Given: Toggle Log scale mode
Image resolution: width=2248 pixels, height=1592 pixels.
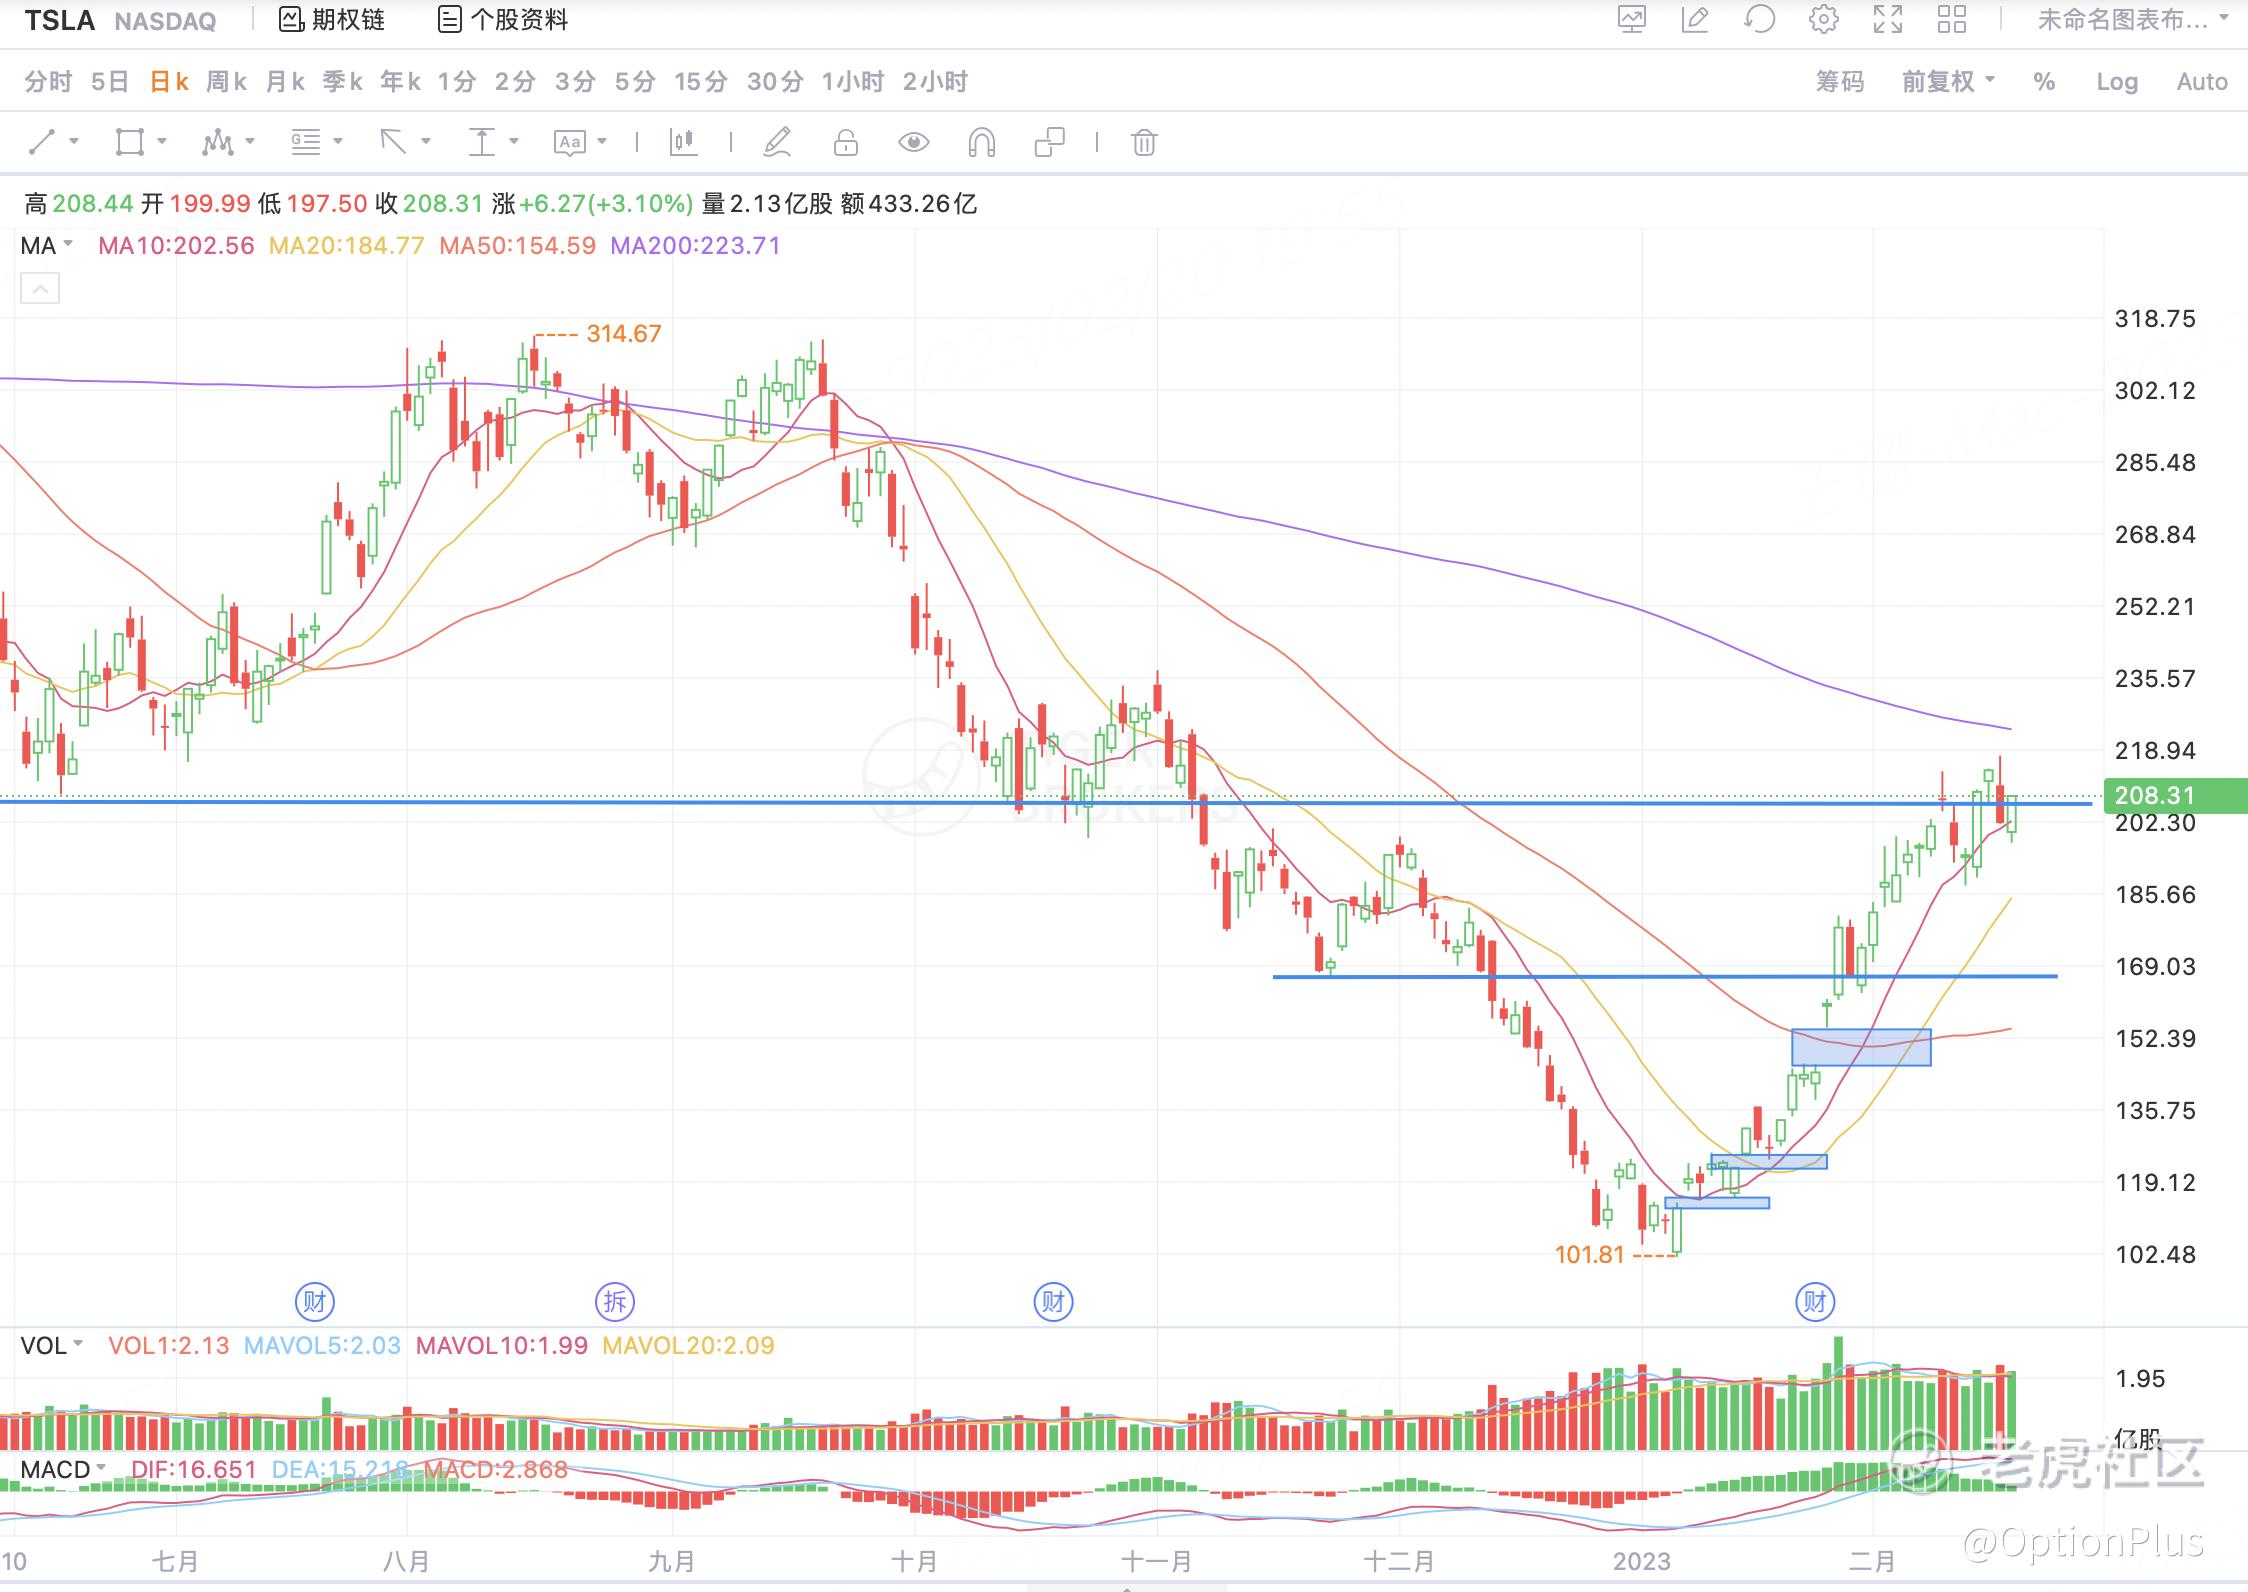Looking at the screenshot, I should pos(2116,82).
